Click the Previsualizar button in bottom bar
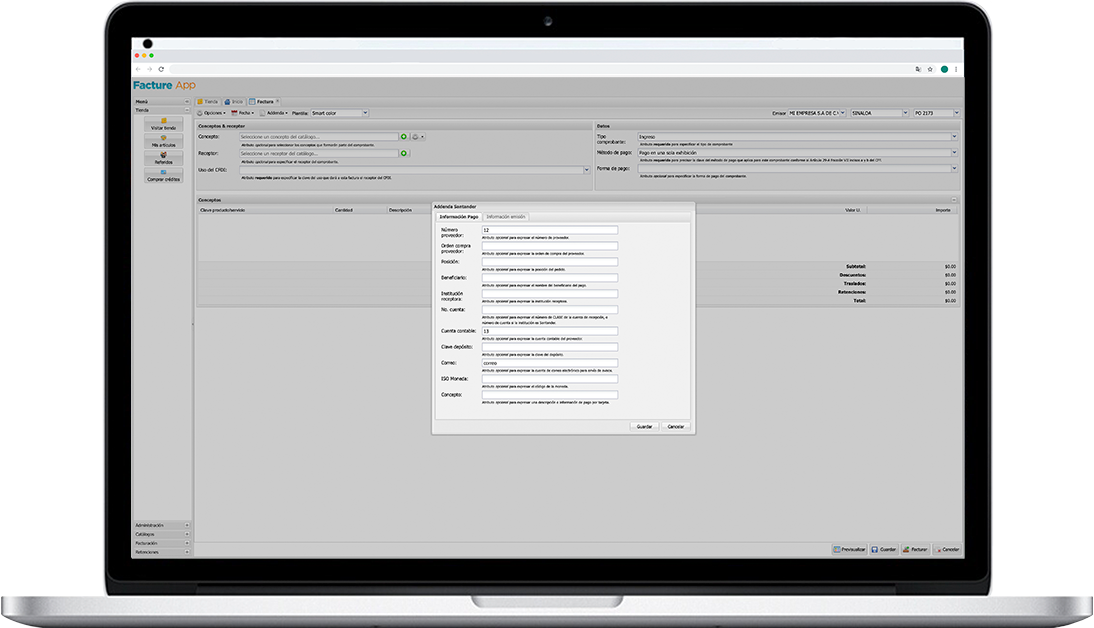Screen dimensions: 1094x628 849,549
